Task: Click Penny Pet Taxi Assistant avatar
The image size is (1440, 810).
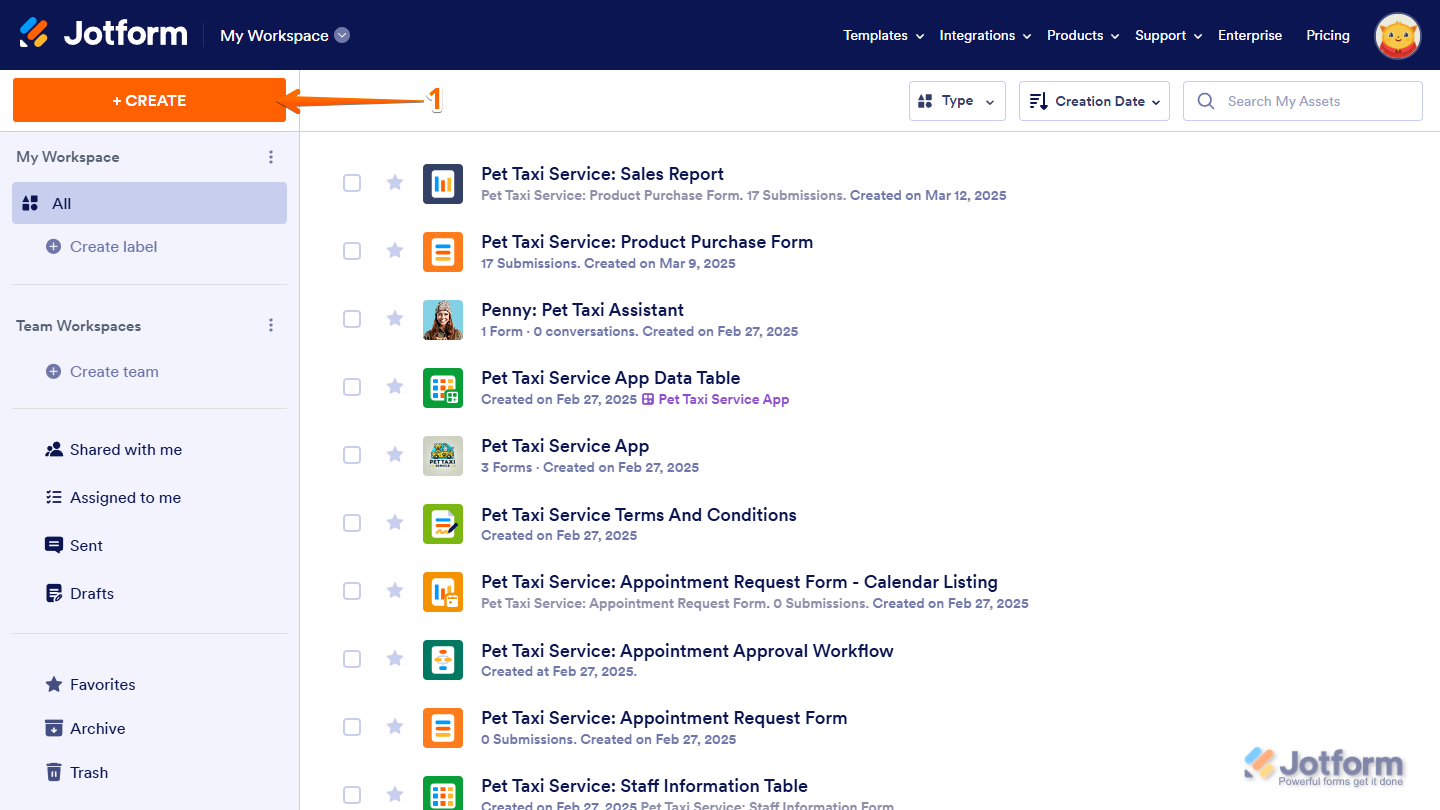Action: point(443,320)
